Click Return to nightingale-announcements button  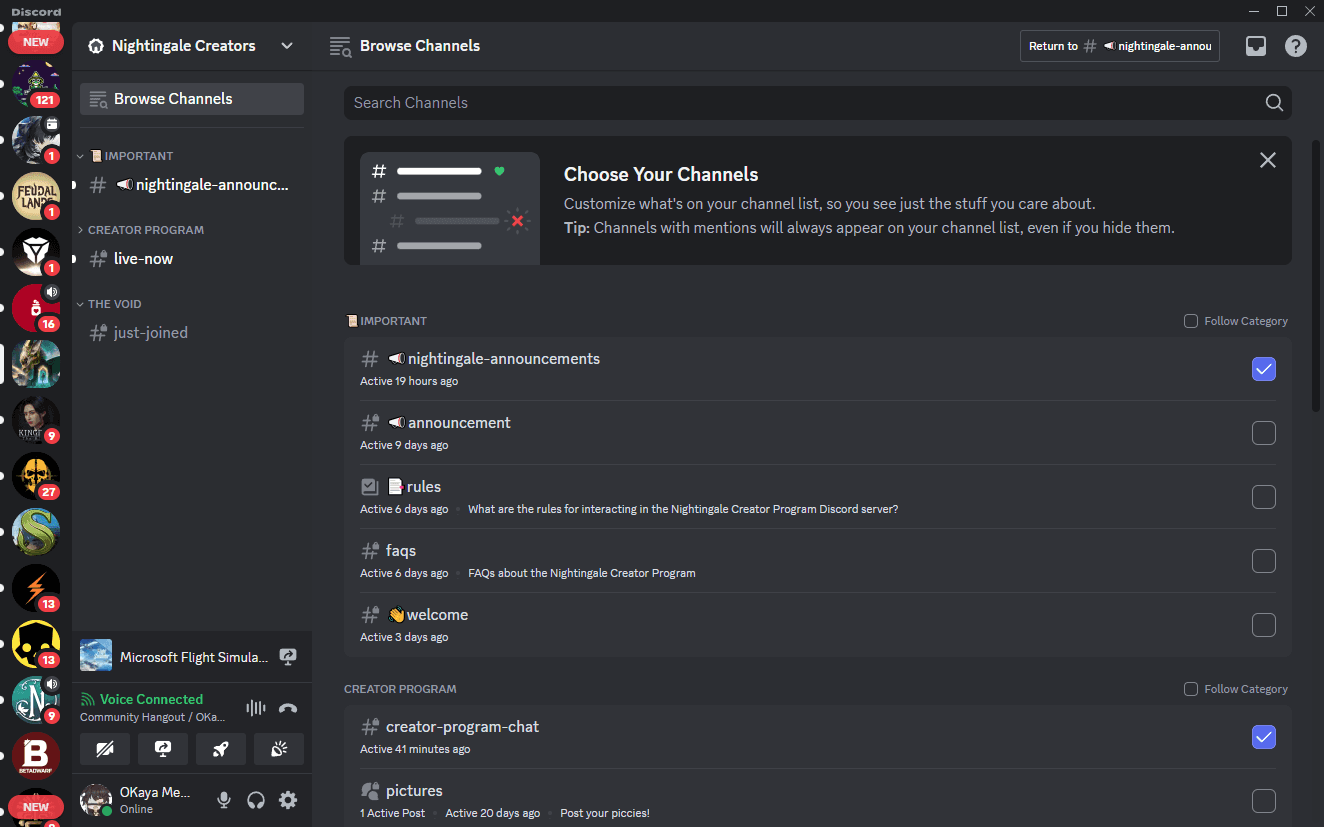coord(1120,46)
